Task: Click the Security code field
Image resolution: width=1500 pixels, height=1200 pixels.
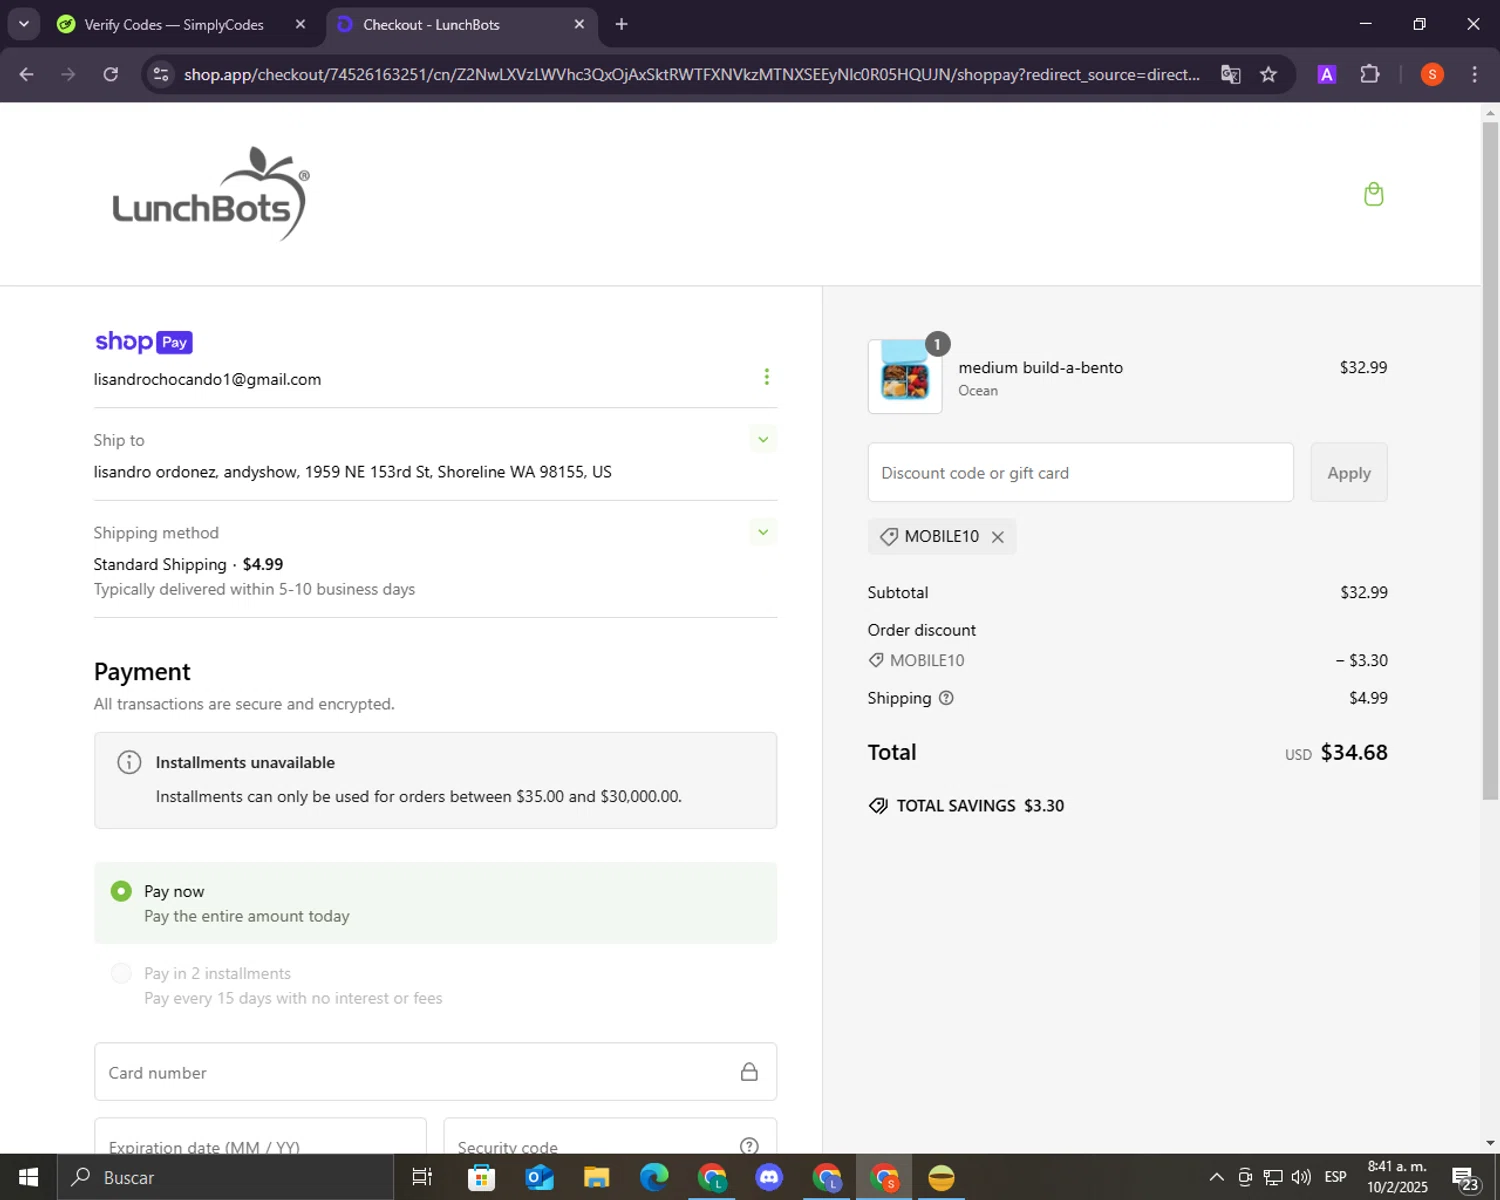Action: (610, 1137)
